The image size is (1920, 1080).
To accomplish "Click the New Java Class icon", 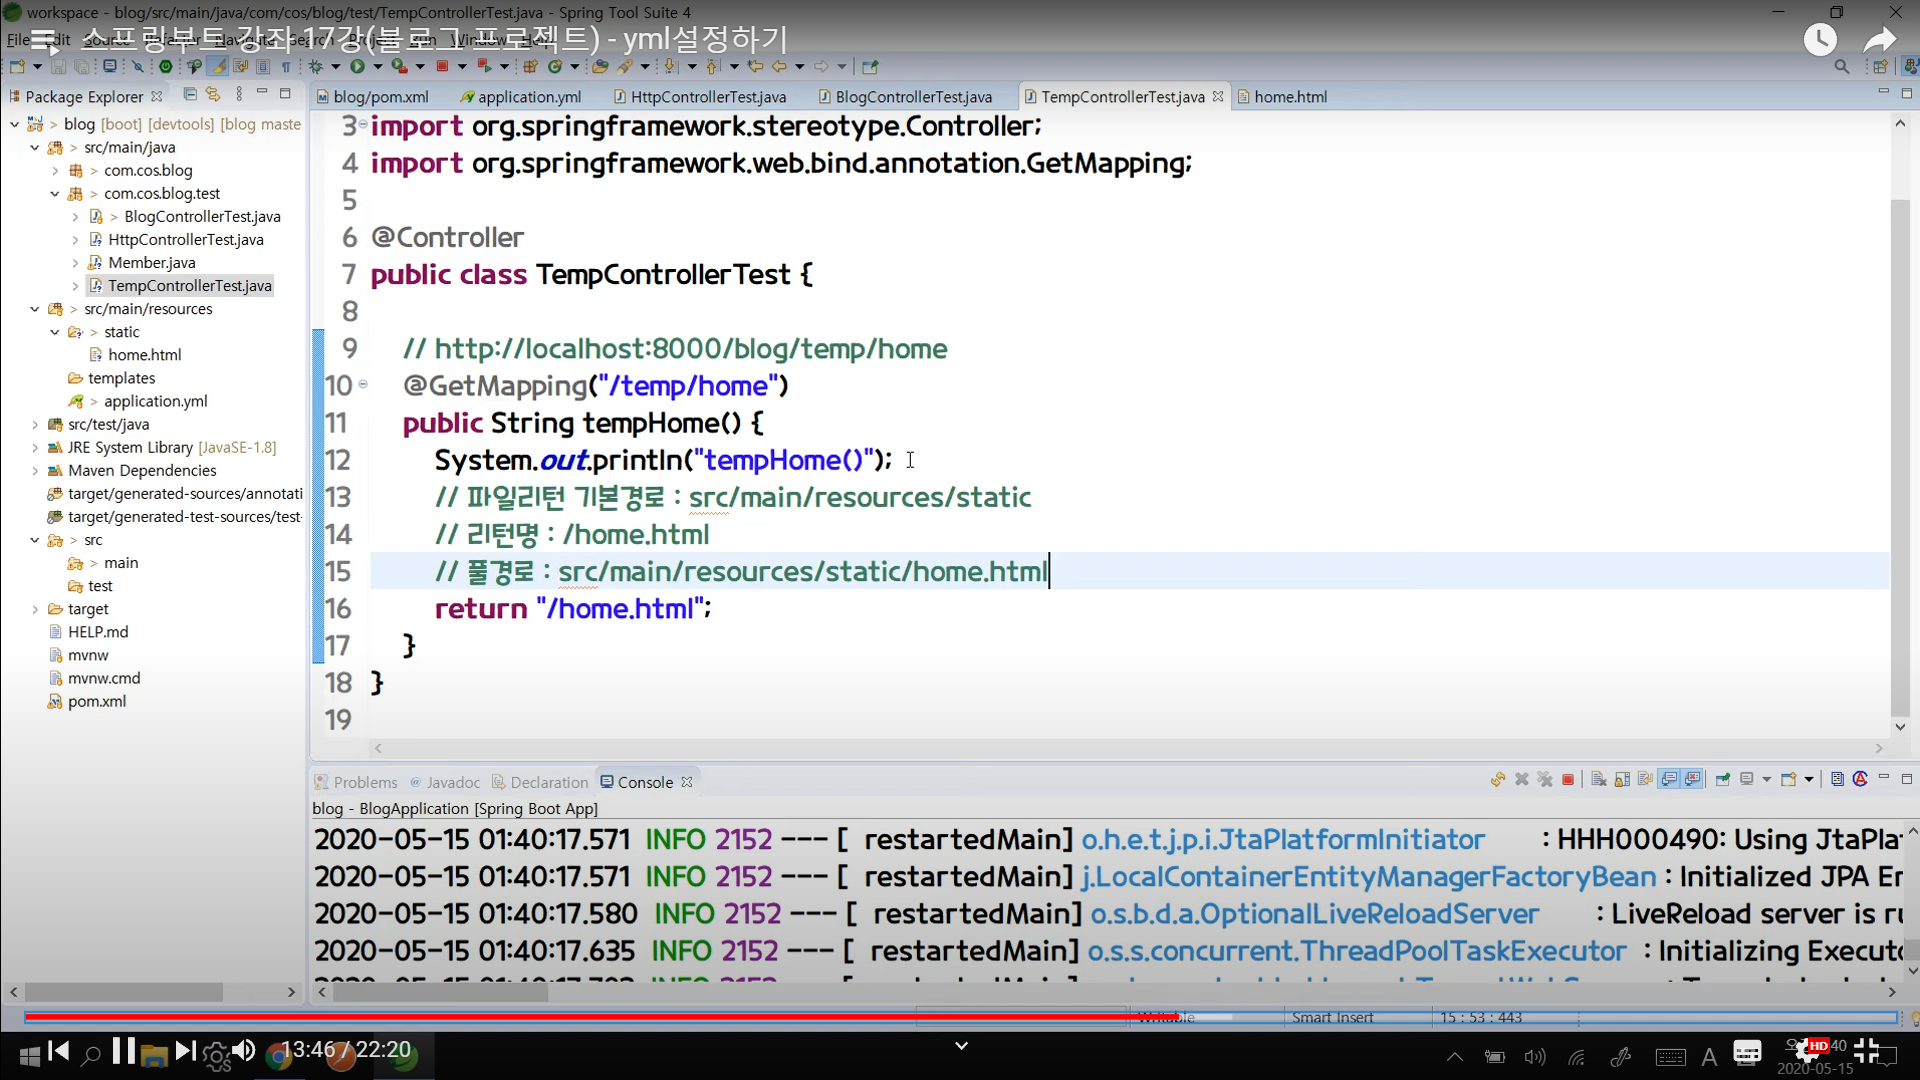I will coord(554,66).
